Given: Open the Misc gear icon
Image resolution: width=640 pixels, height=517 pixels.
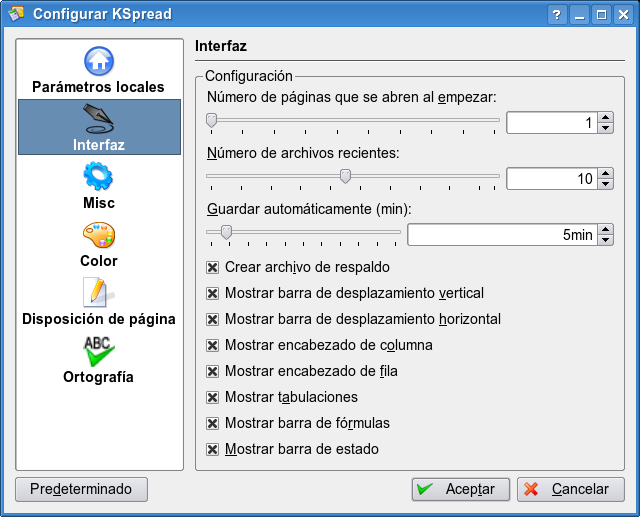Looking at the screenshot, I should (x=98, y=177).
